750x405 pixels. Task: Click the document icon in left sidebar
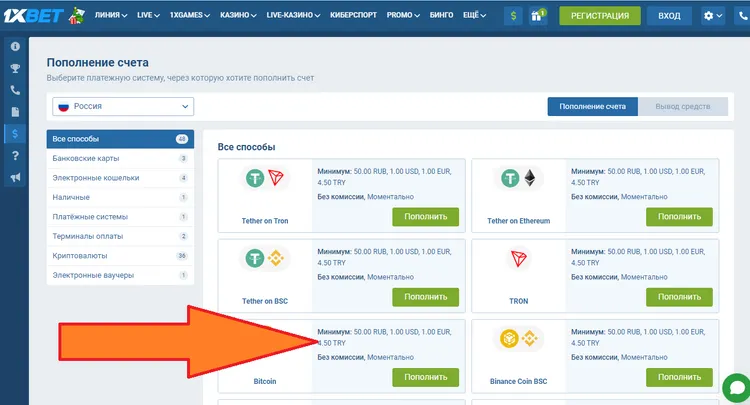15,111
